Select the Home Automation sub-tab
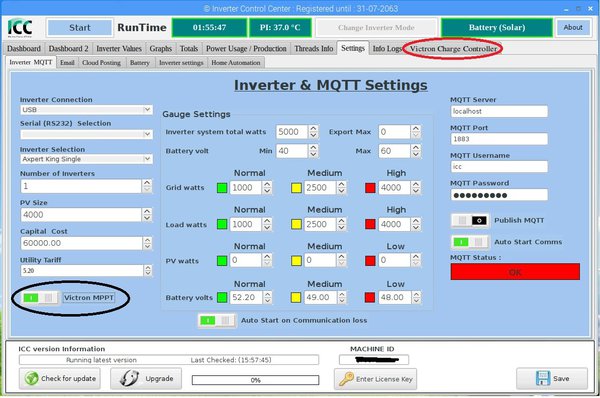600x398 pixels. click(x=236, y=63)
